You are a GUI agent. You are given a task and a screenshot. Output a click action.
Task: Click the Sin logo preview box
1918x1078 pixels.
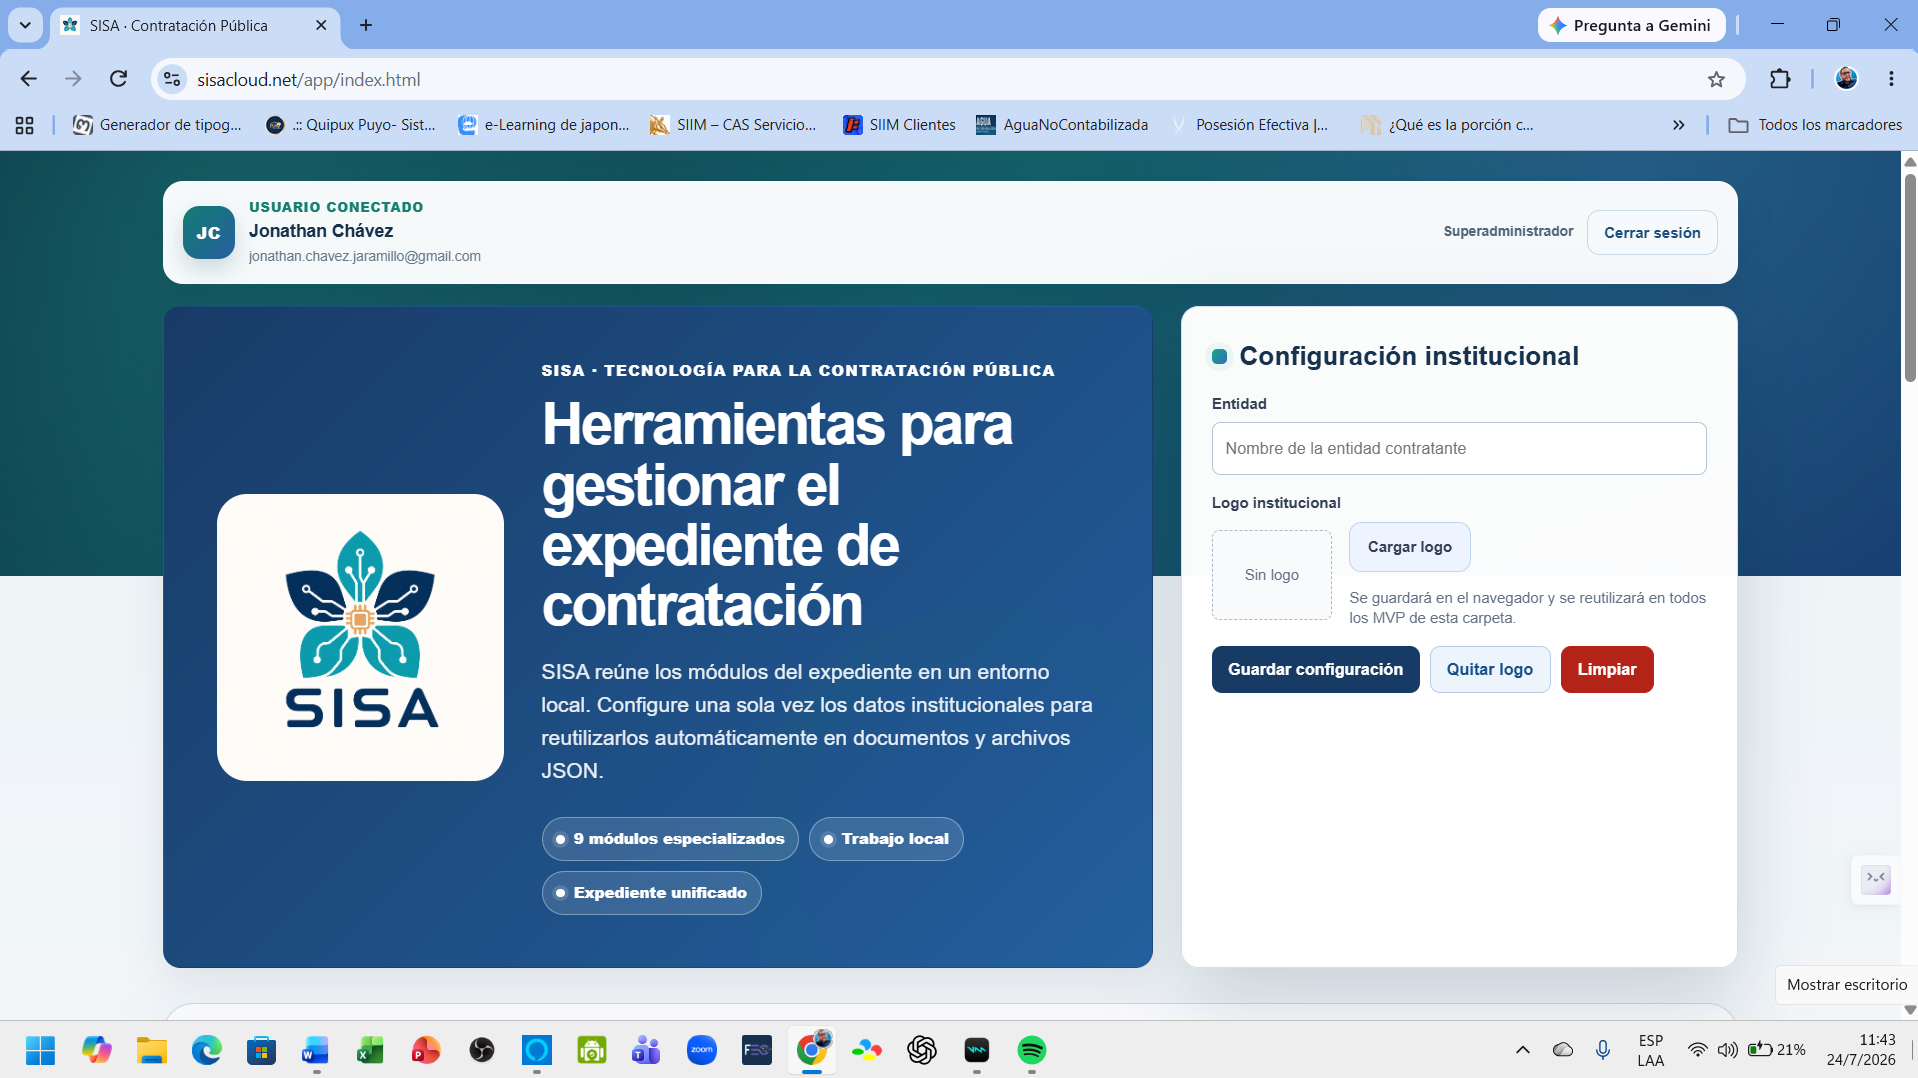click(x=1271, y=575)
